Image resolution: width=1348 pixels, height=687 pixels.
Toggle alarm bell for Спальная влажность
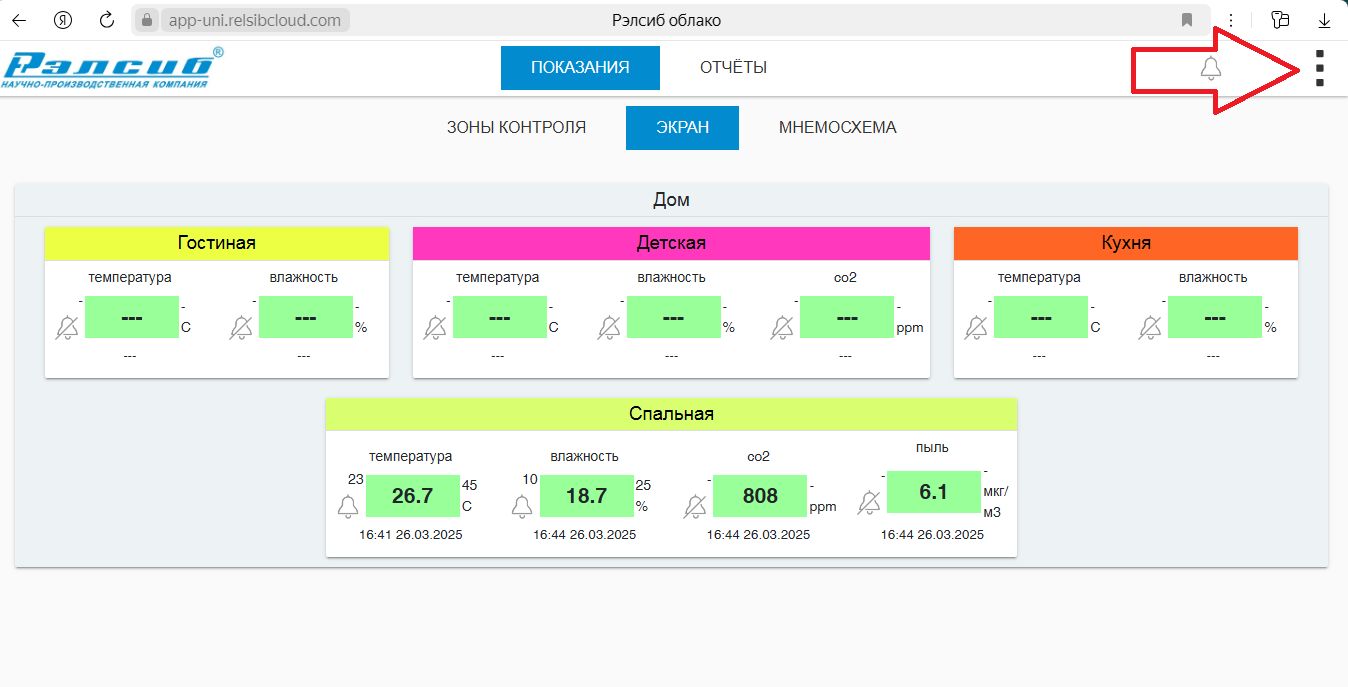pos(522,506)
